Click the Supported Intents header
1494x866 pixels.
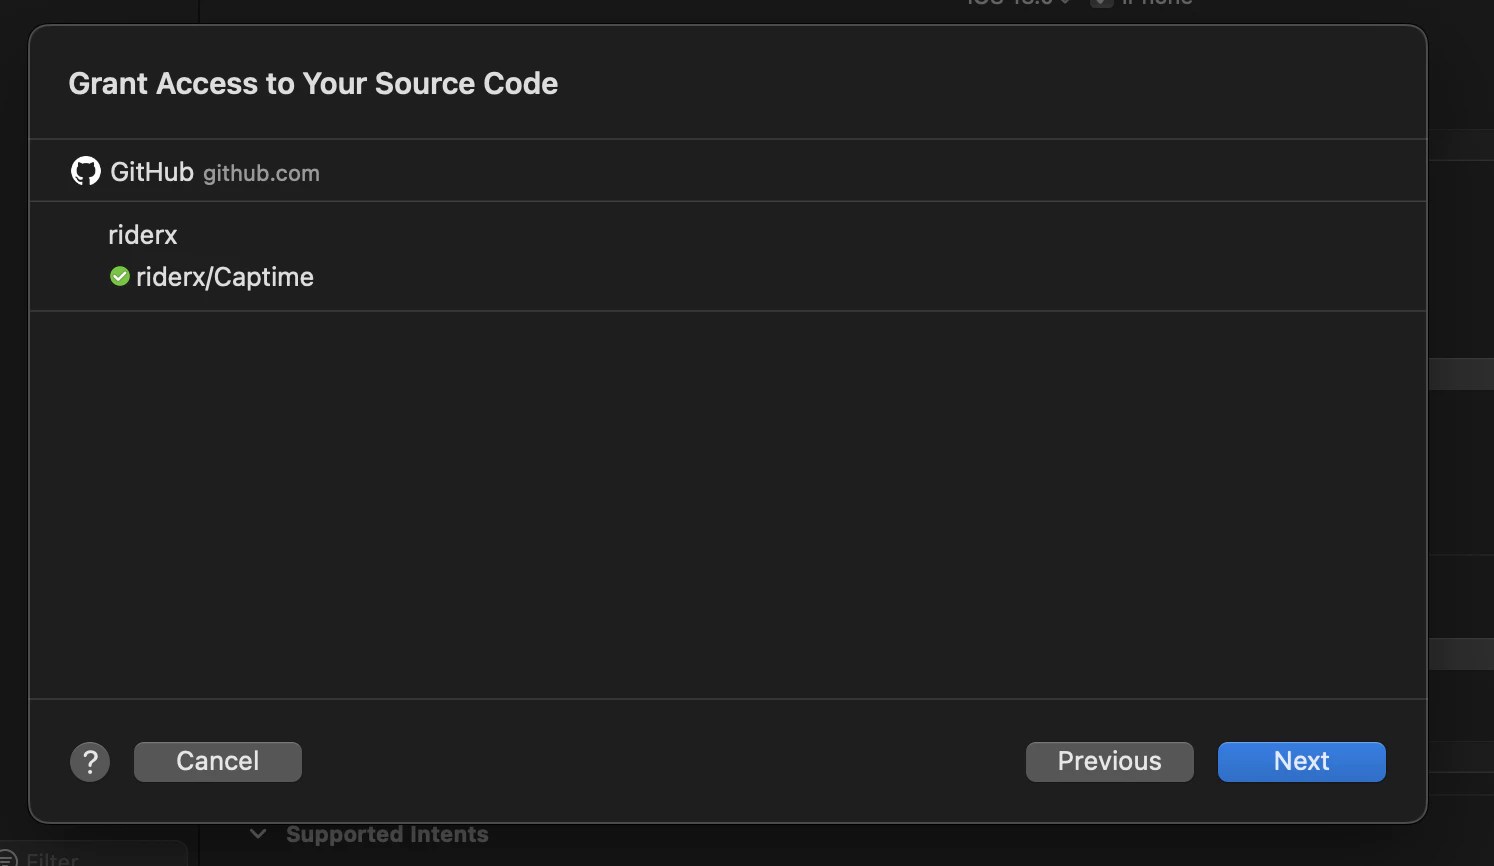coord(388,833)
